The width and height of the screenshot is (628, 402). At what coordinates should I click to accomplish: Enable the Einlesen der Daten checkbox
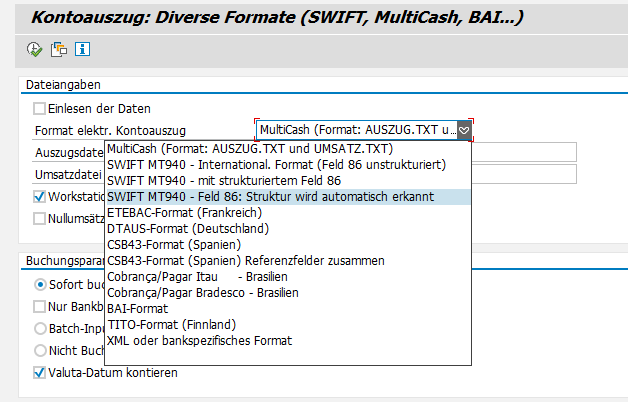click(x=40, y=109)
